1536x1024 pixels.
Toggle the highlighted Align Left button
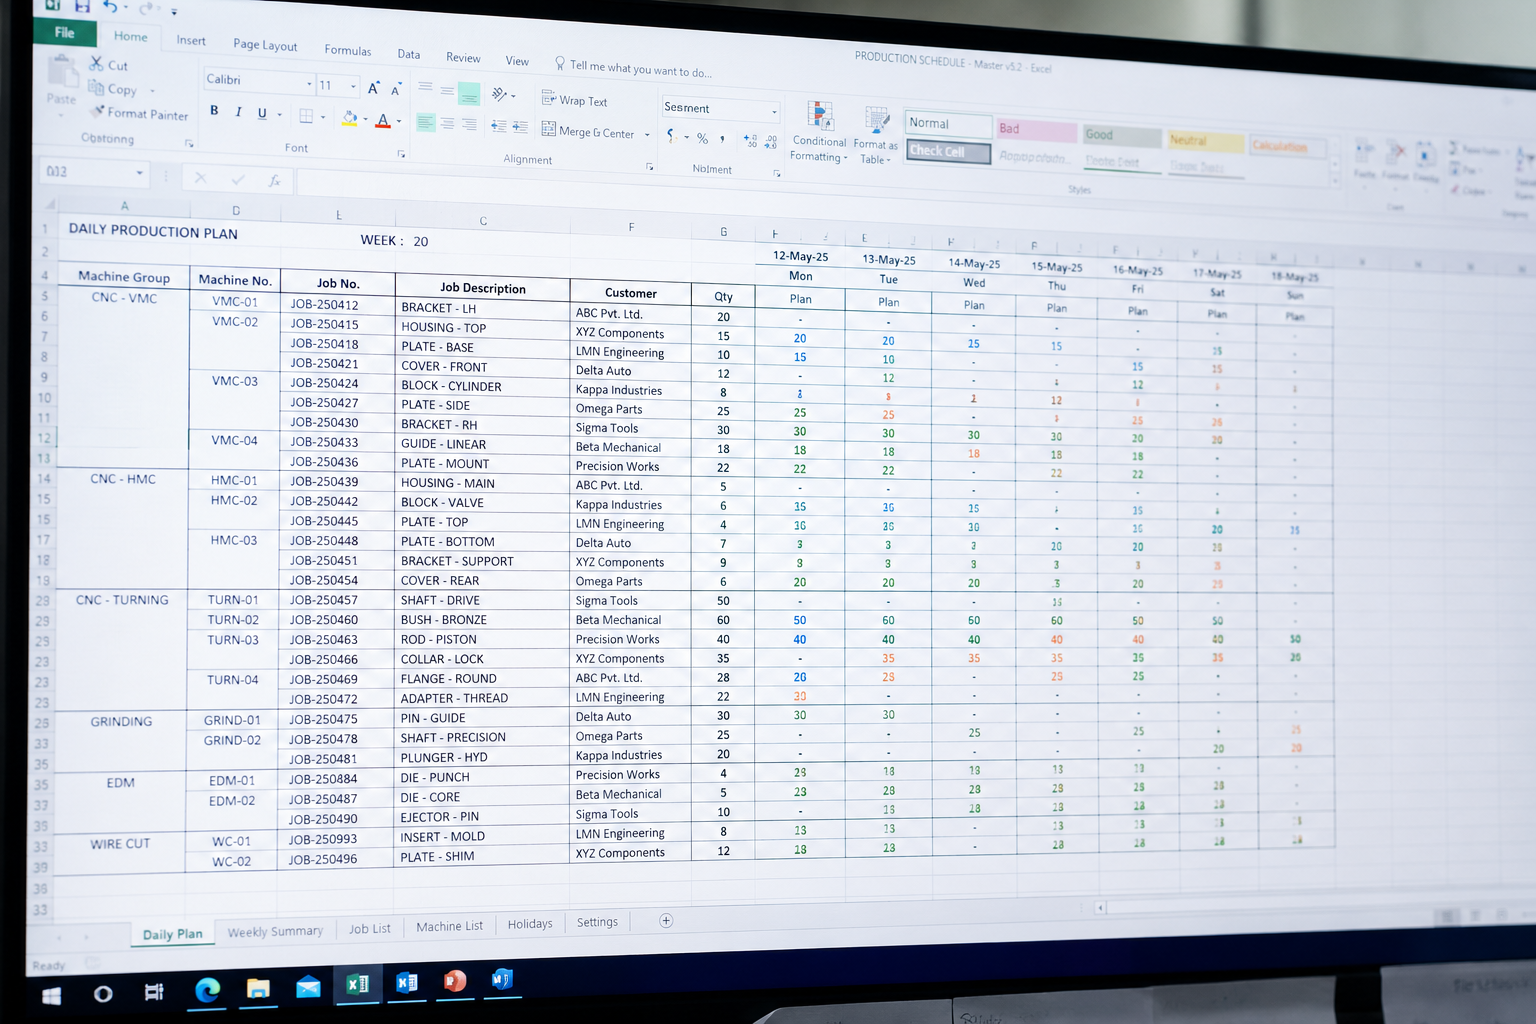(425, 122)
